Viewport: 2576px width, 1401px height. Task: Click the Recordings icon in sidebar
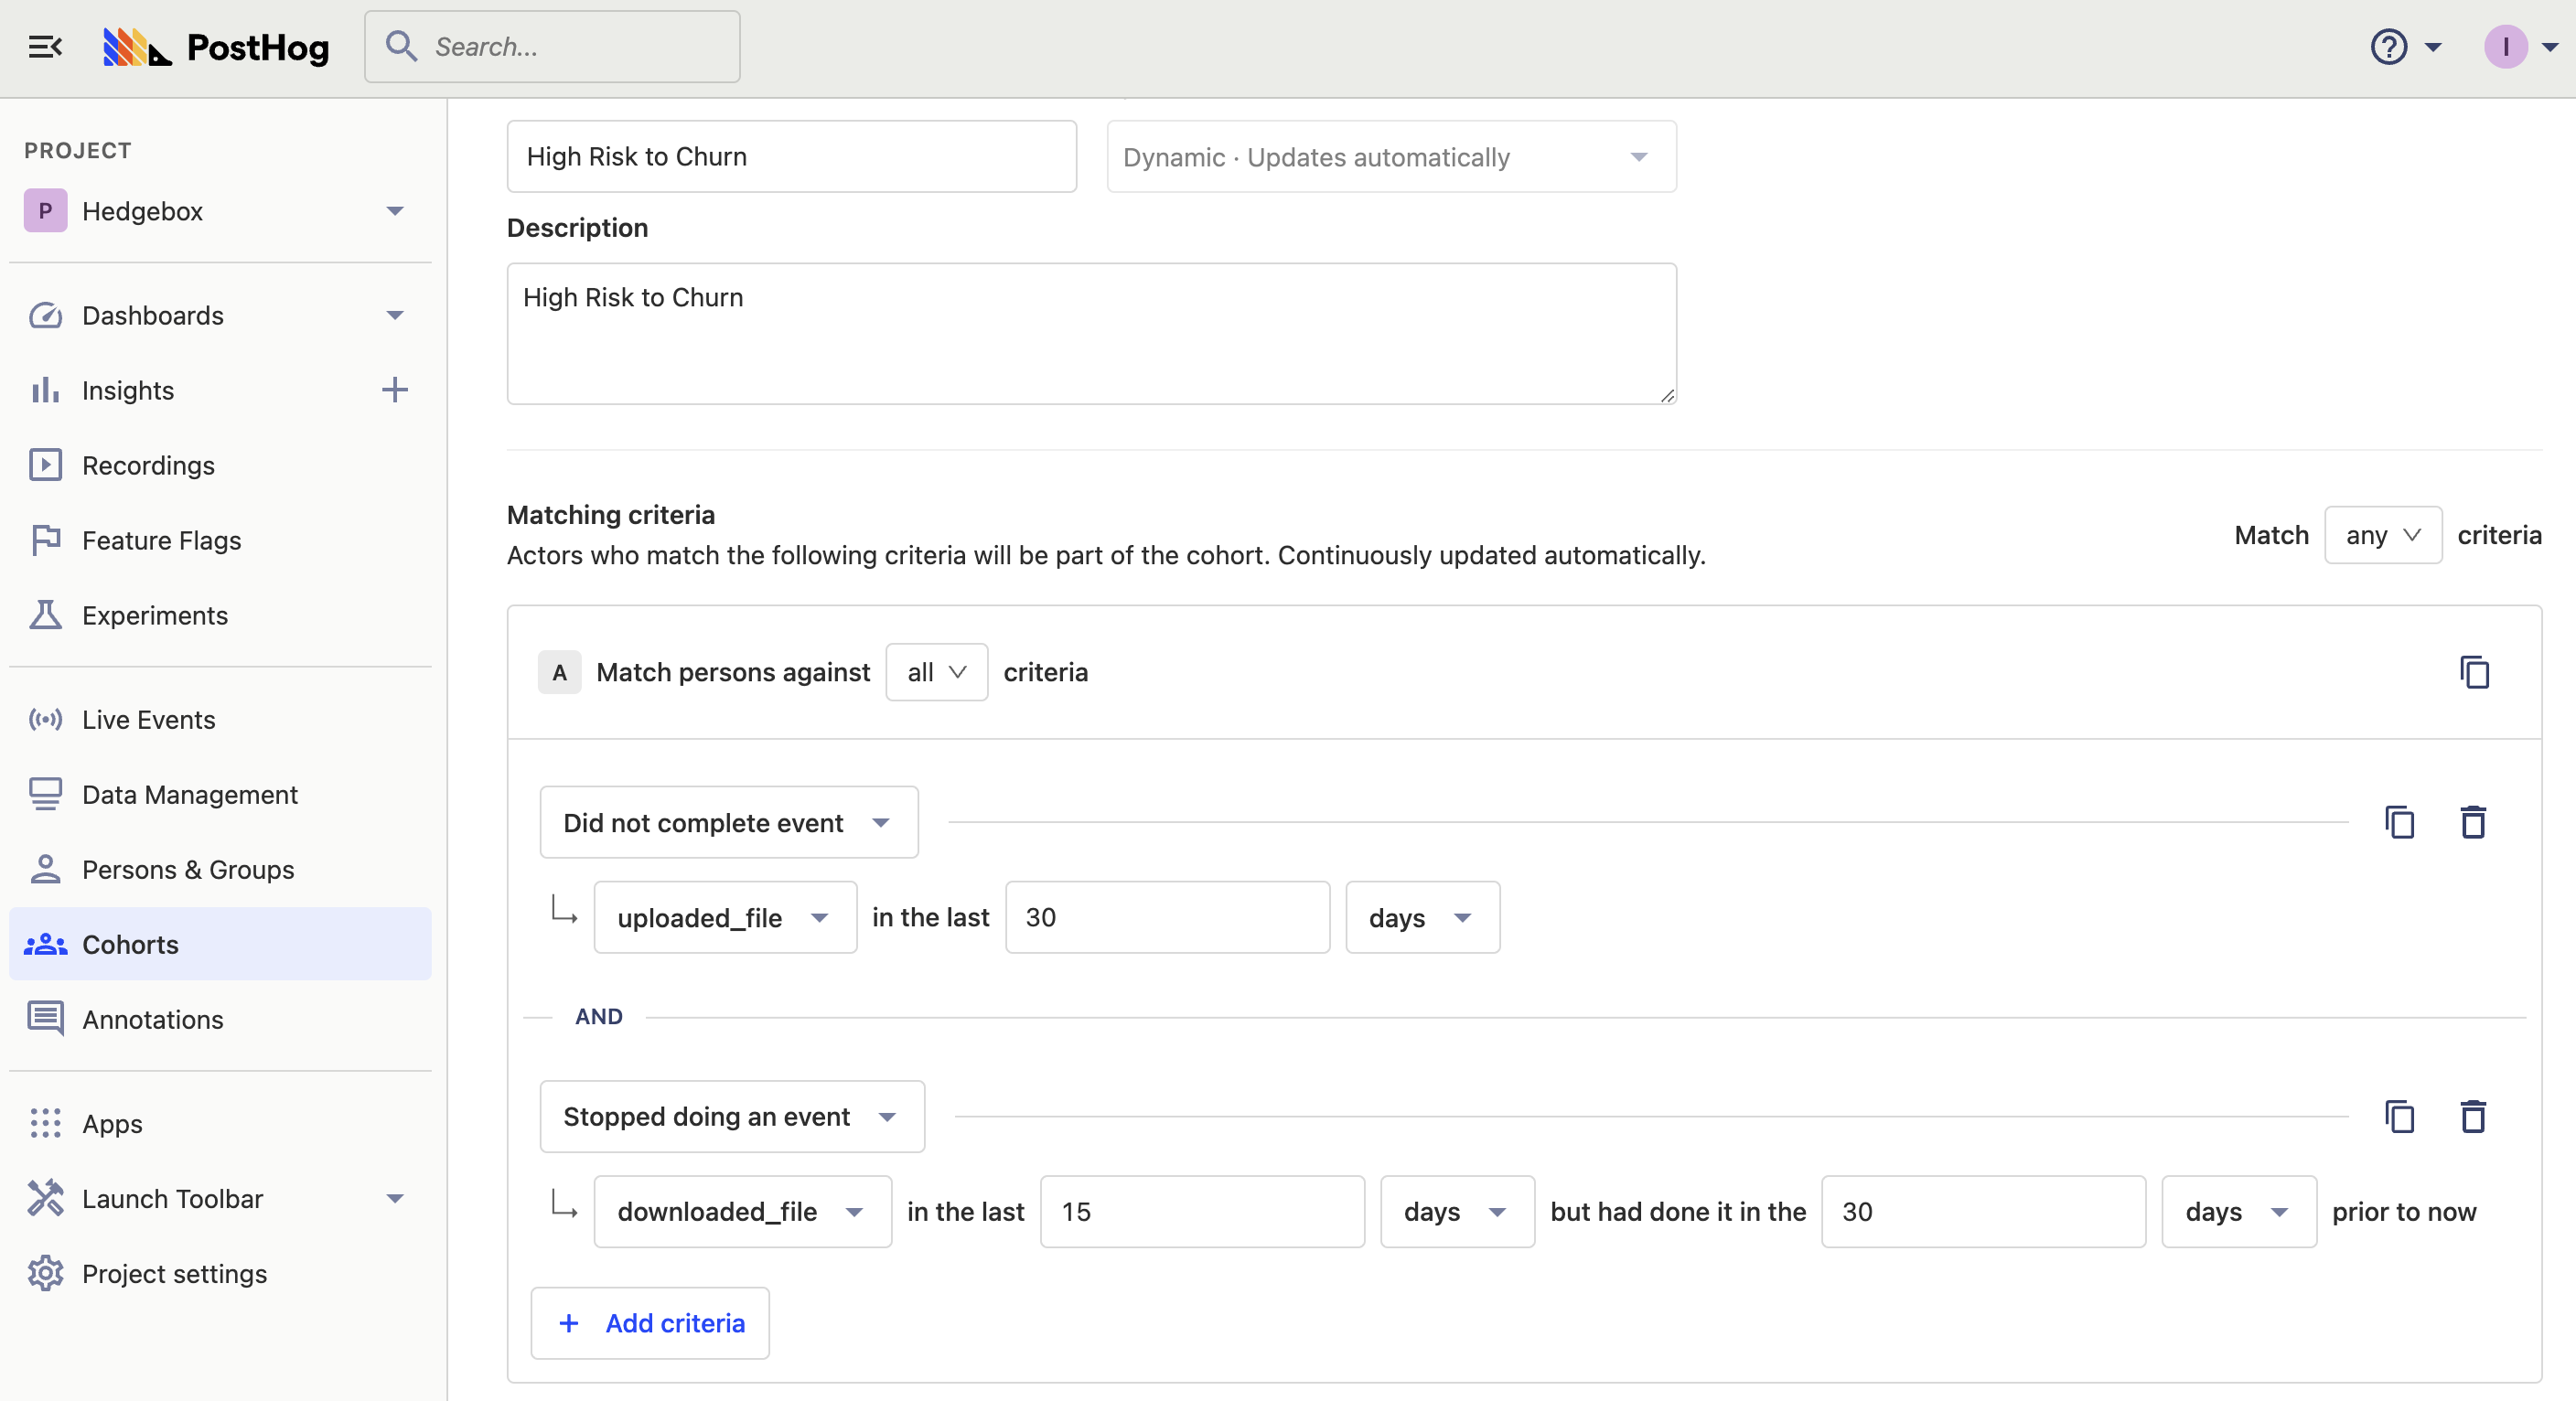[47, 465]
